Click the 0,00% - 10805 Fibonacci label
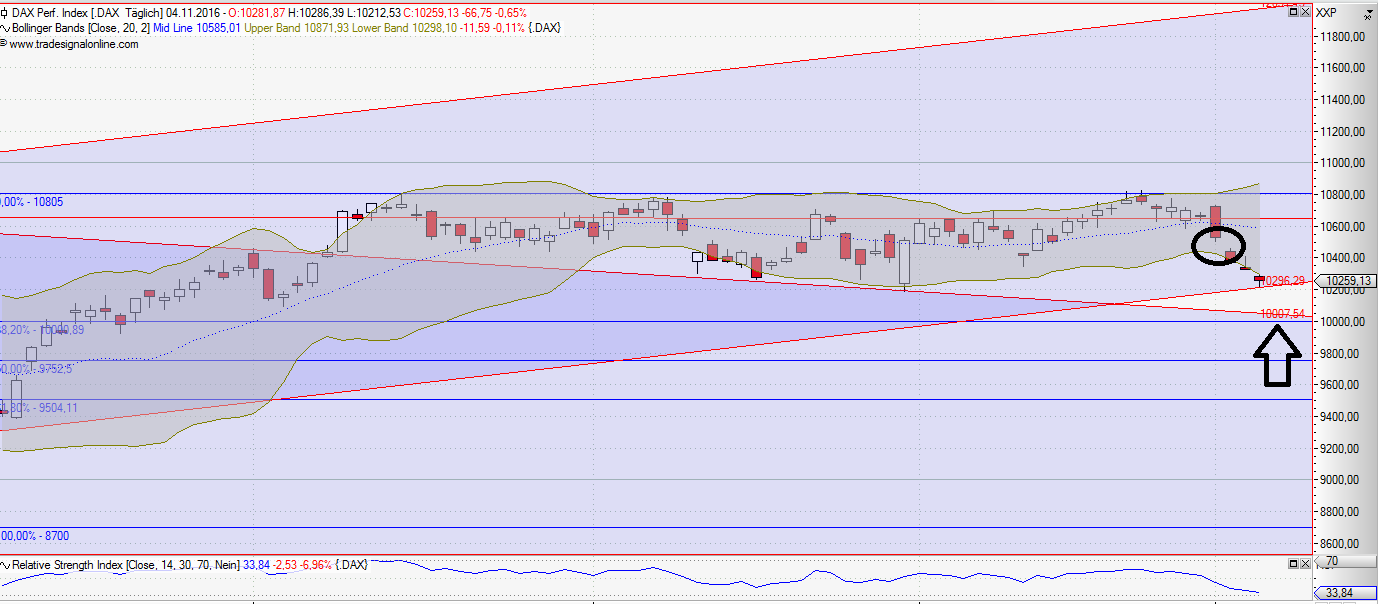Viewport: 1378px width, 604px height. pyautogui.click(x=30, y=202)
